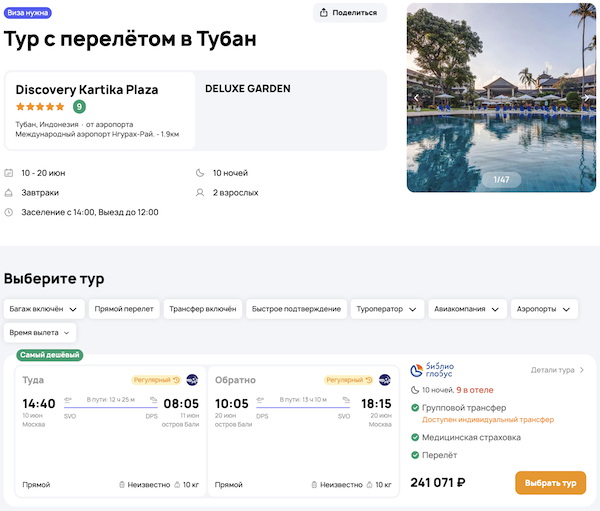The height and width of the screenshot is (511, 600).
Task: Expand the Авиакомпания dropdown
Action: pyautogui.click(x=467, y=309)
